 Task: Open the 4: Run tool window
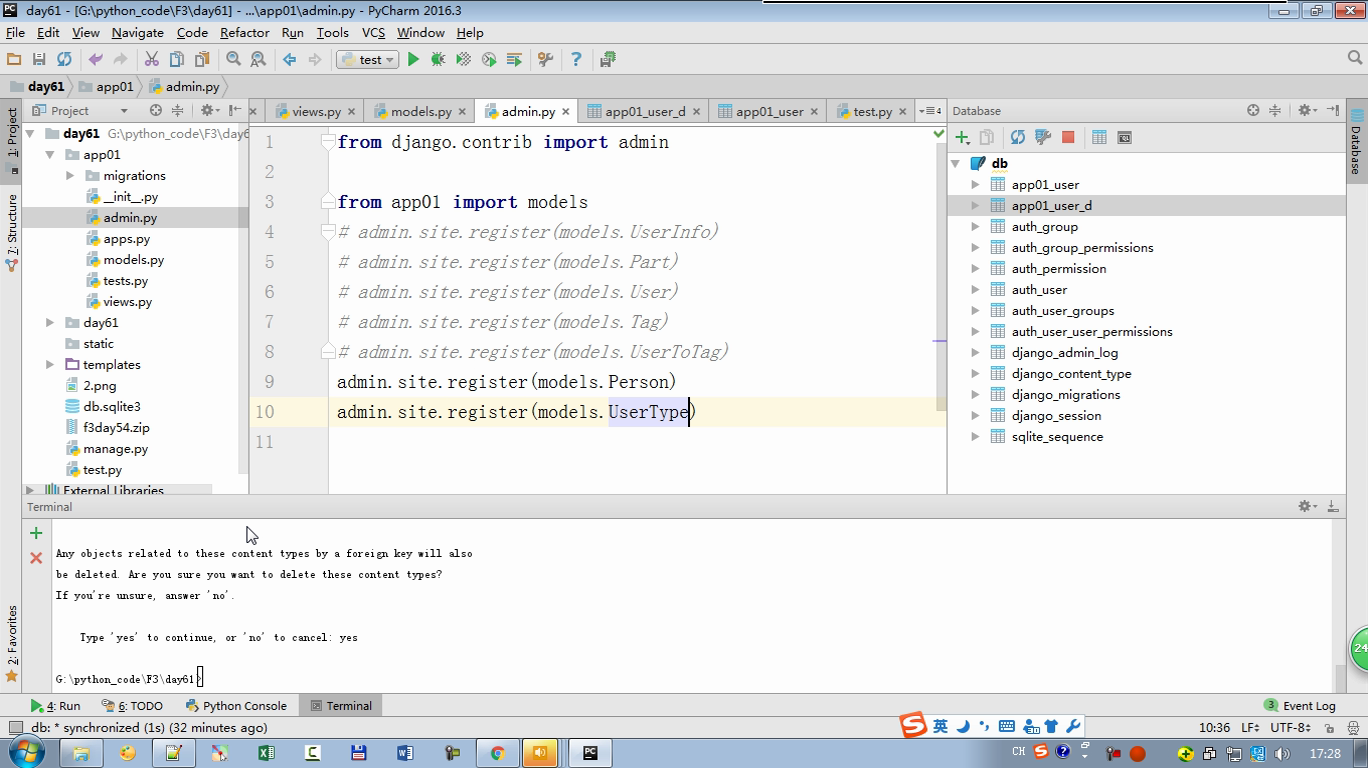click(x=56, y=706)
